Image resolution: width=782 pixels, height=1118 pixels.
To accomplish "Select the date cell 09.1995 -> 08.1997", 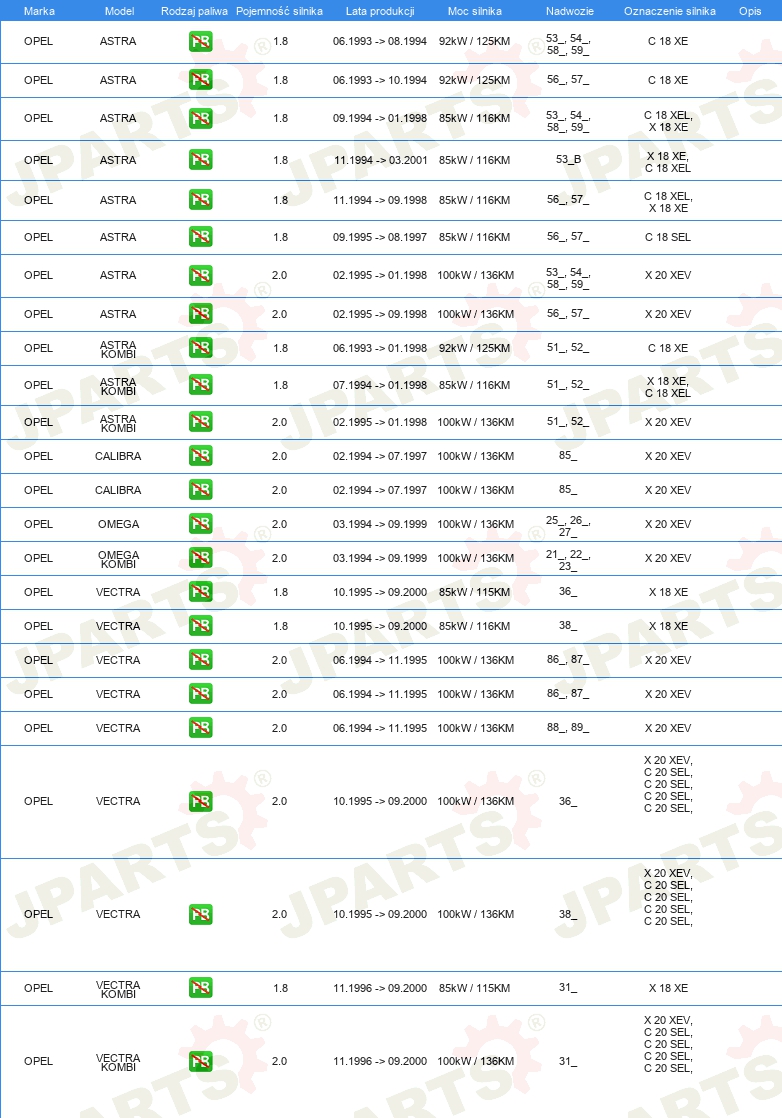I will coord(380,237).
